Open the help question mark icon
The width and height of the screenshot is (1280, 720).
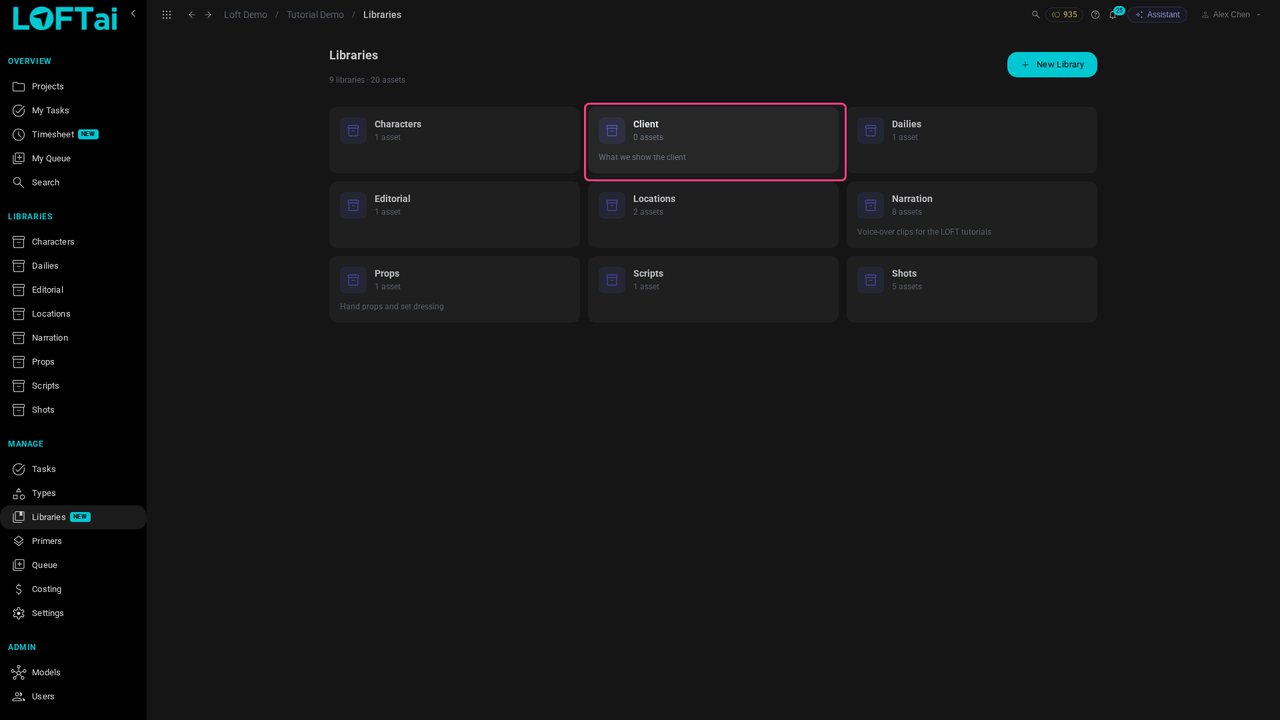click(1095, 15)
